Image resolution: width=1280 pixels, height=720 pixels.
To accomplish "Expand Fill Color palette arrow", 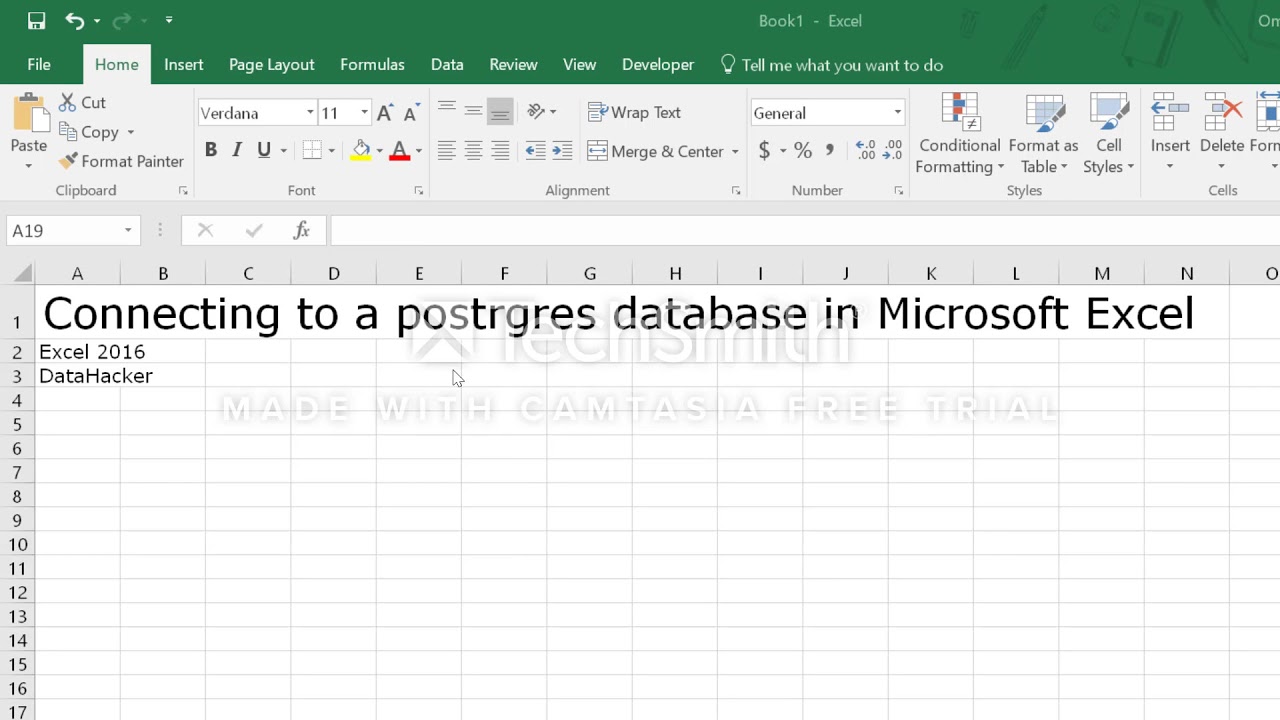I will [x=379, y=151].
